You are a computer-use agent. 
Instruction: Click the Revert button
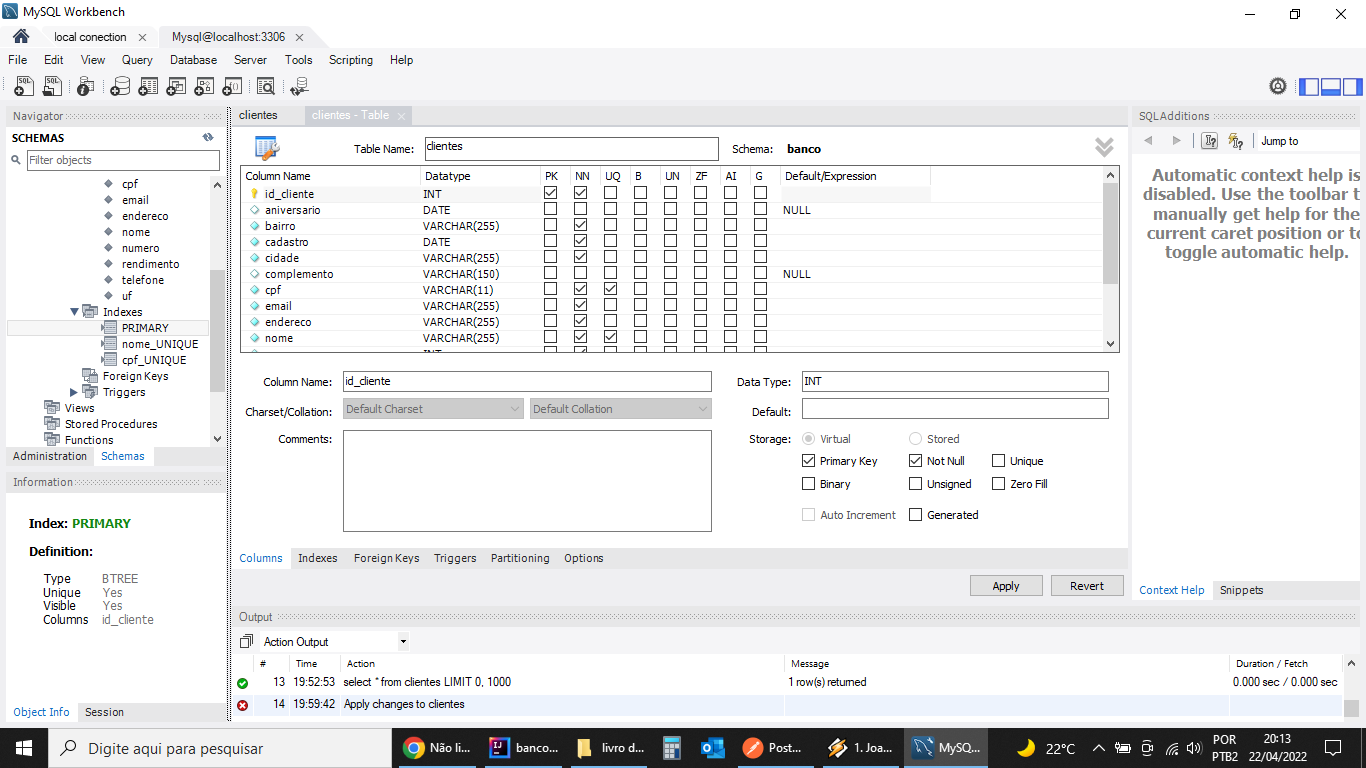pyautogui.click(x=1087, y=586)
